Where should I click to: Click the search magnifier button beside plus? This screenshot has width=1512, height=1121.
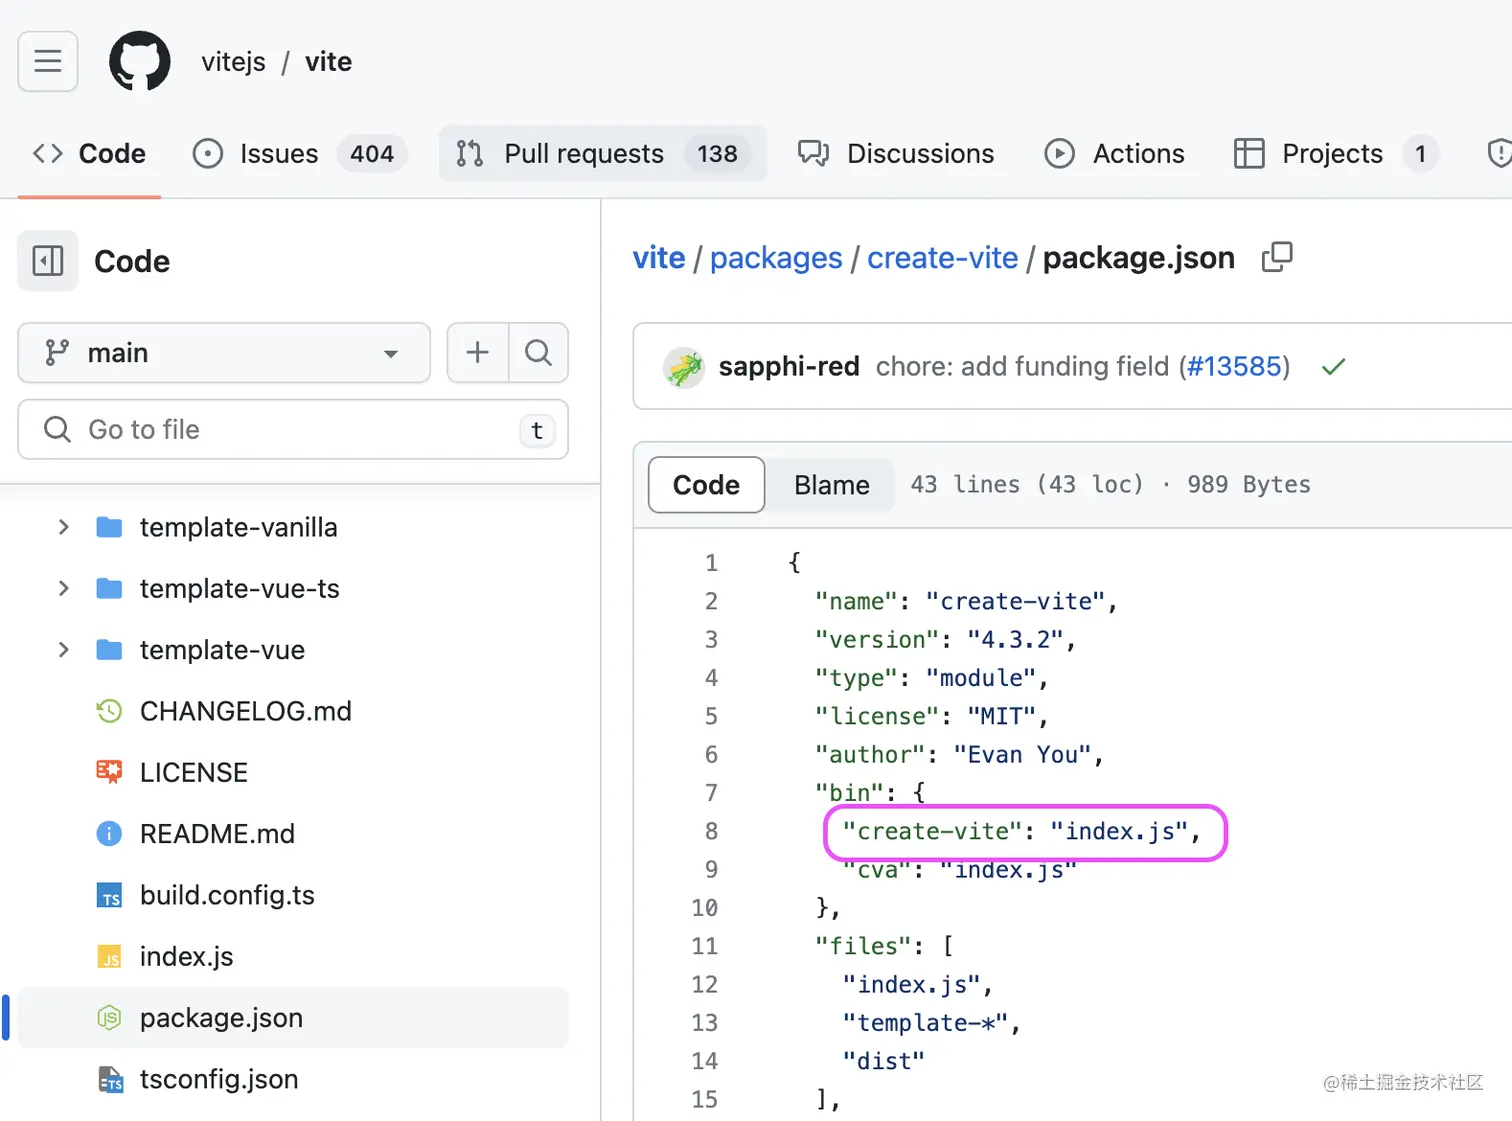pyautogui.click(x=538, y=352)
